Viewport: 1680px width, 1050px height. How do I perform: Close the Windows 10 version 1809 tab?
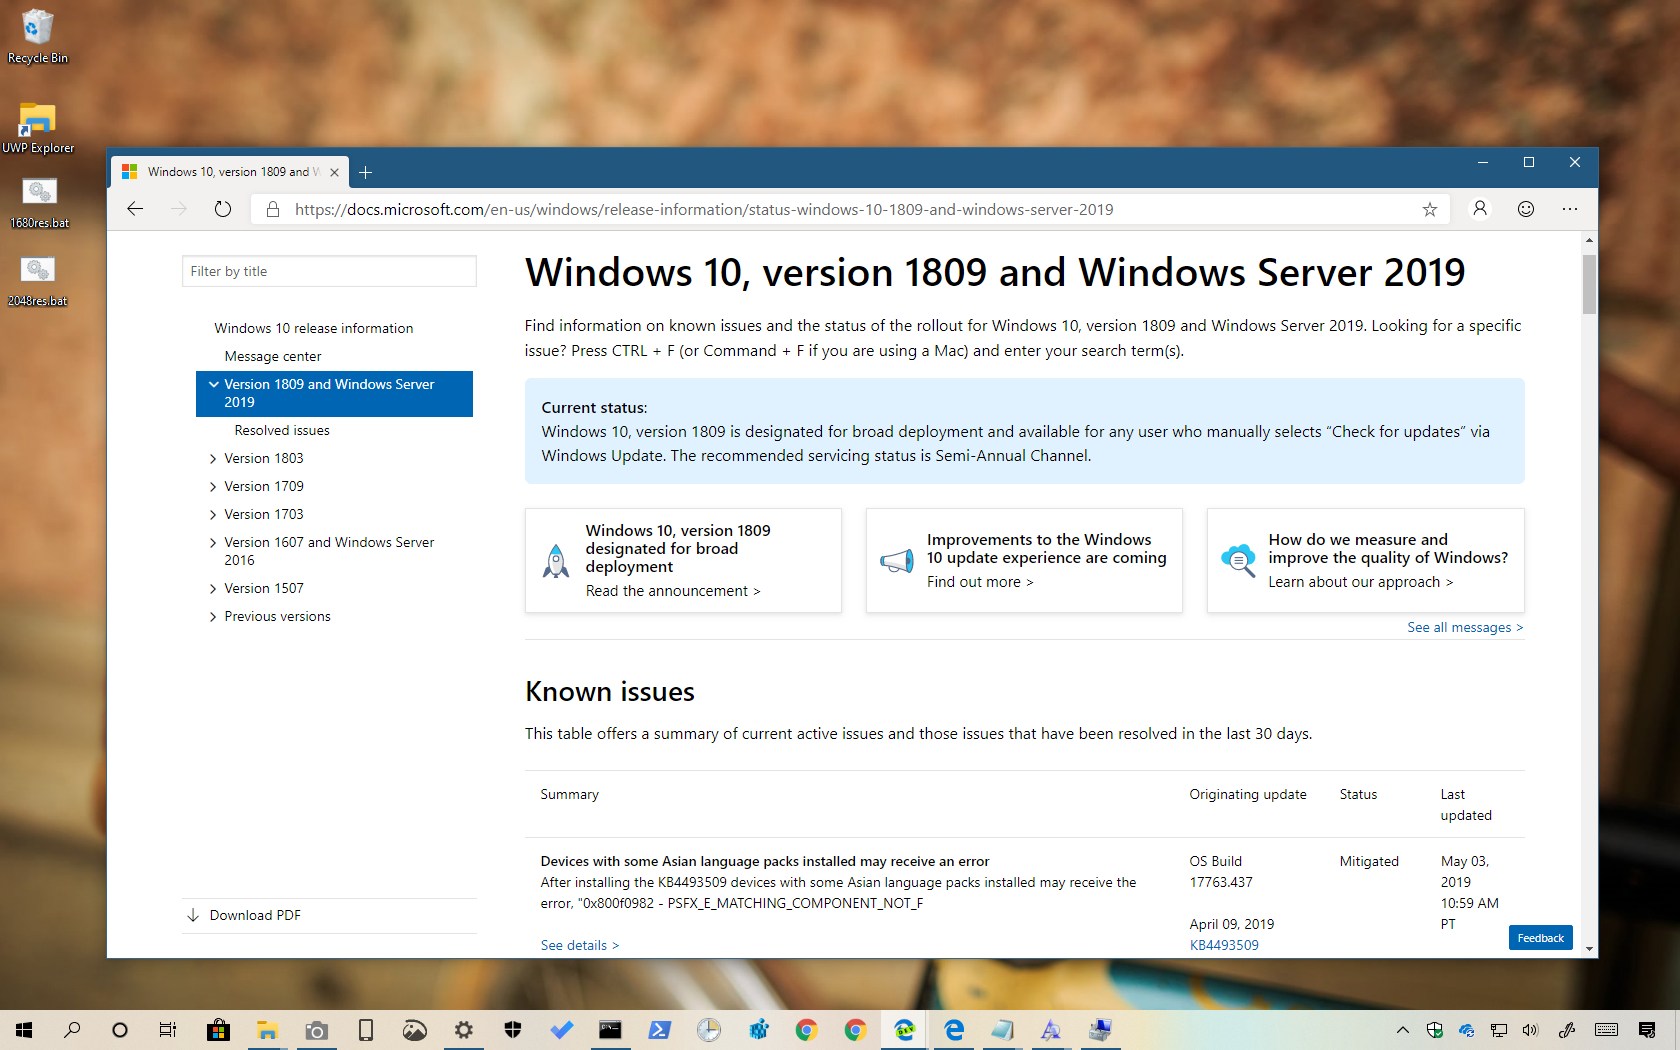[334, 172]
